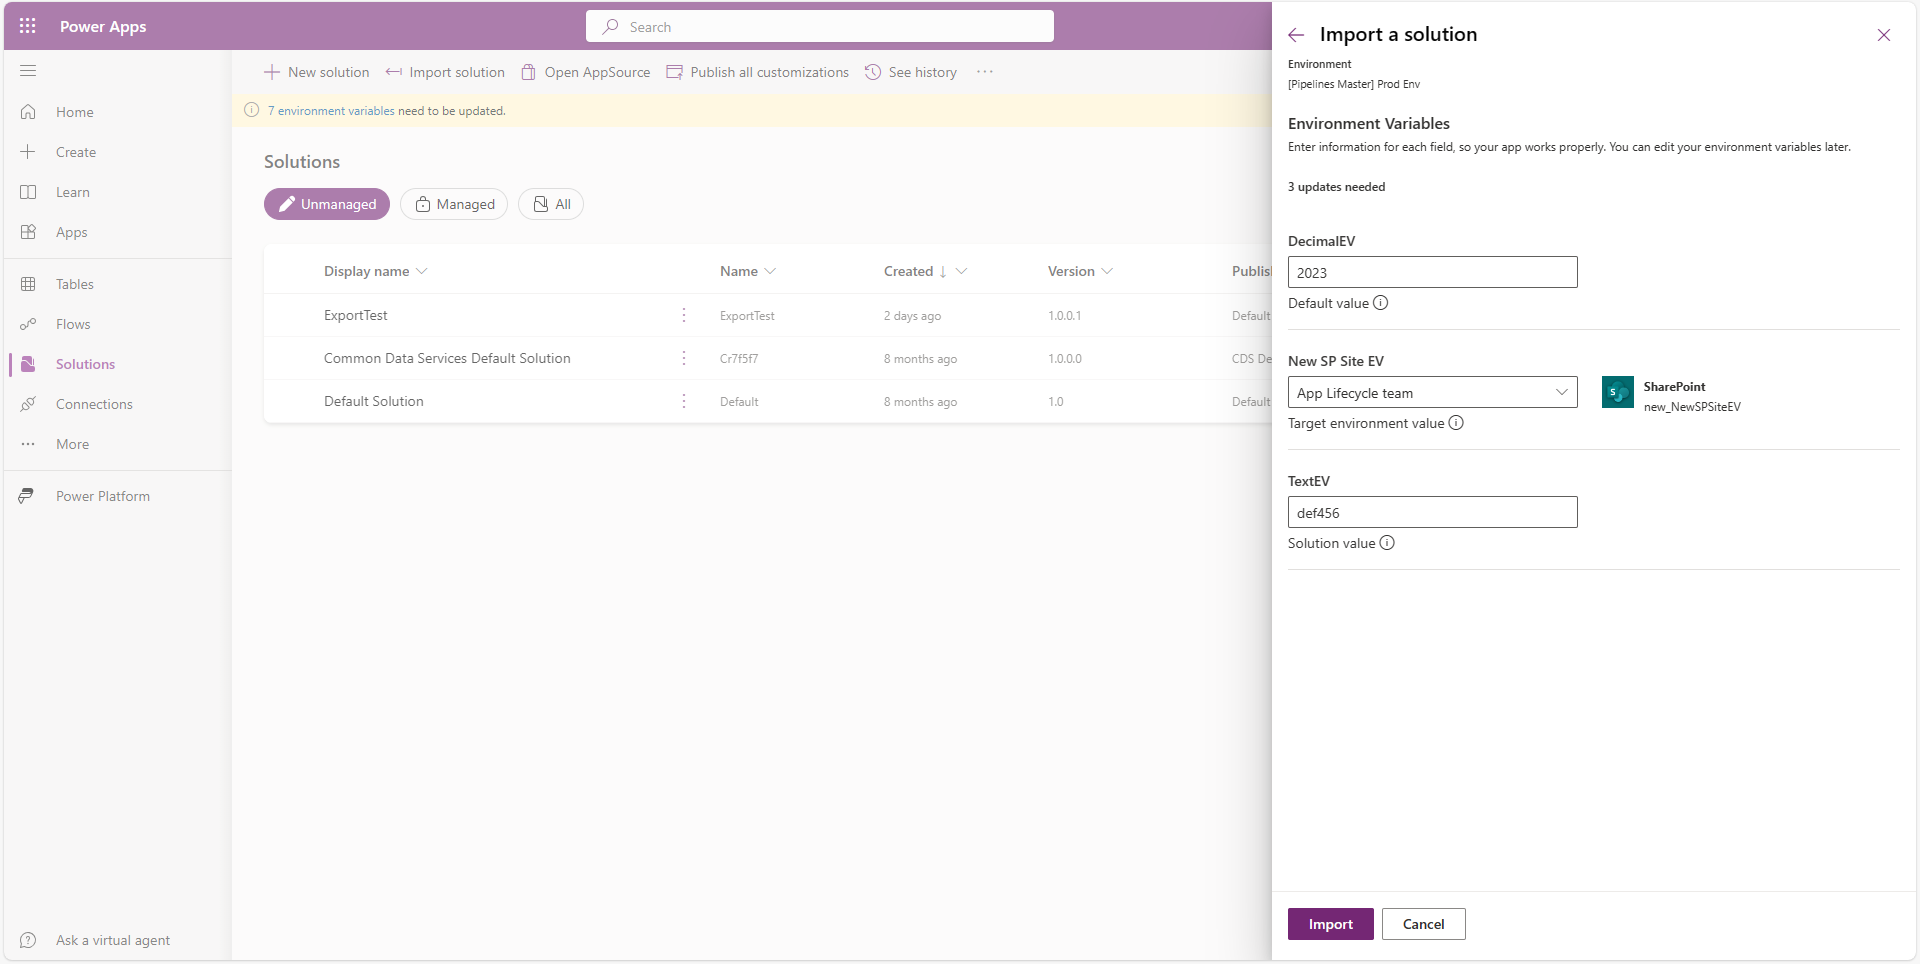The width and height of the screenshot is (1920, 964).
Task: Enable the Unmanaged filter pill
Action: point(326,203)
